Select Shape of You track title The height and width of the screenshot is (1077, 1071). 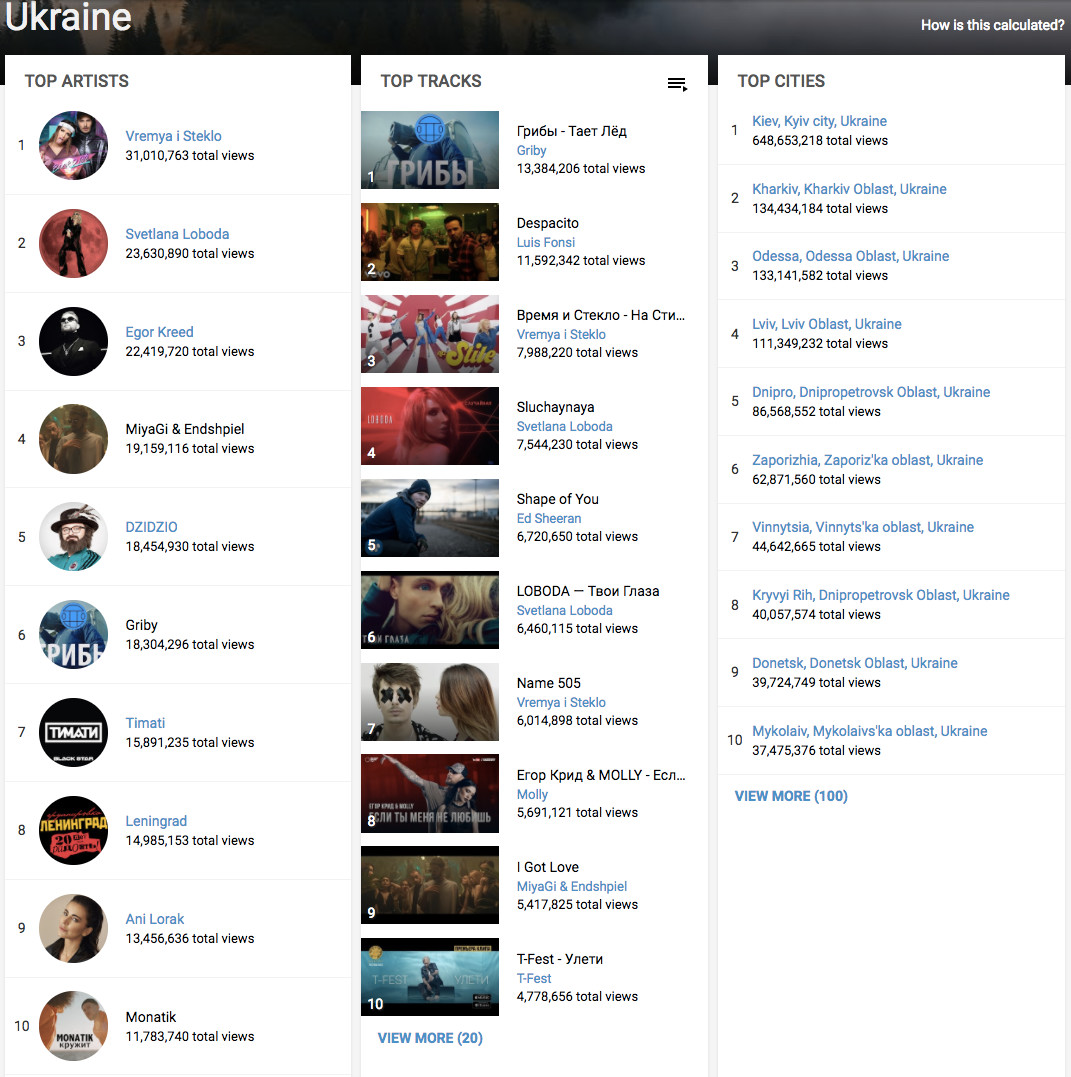coord(557,499)
